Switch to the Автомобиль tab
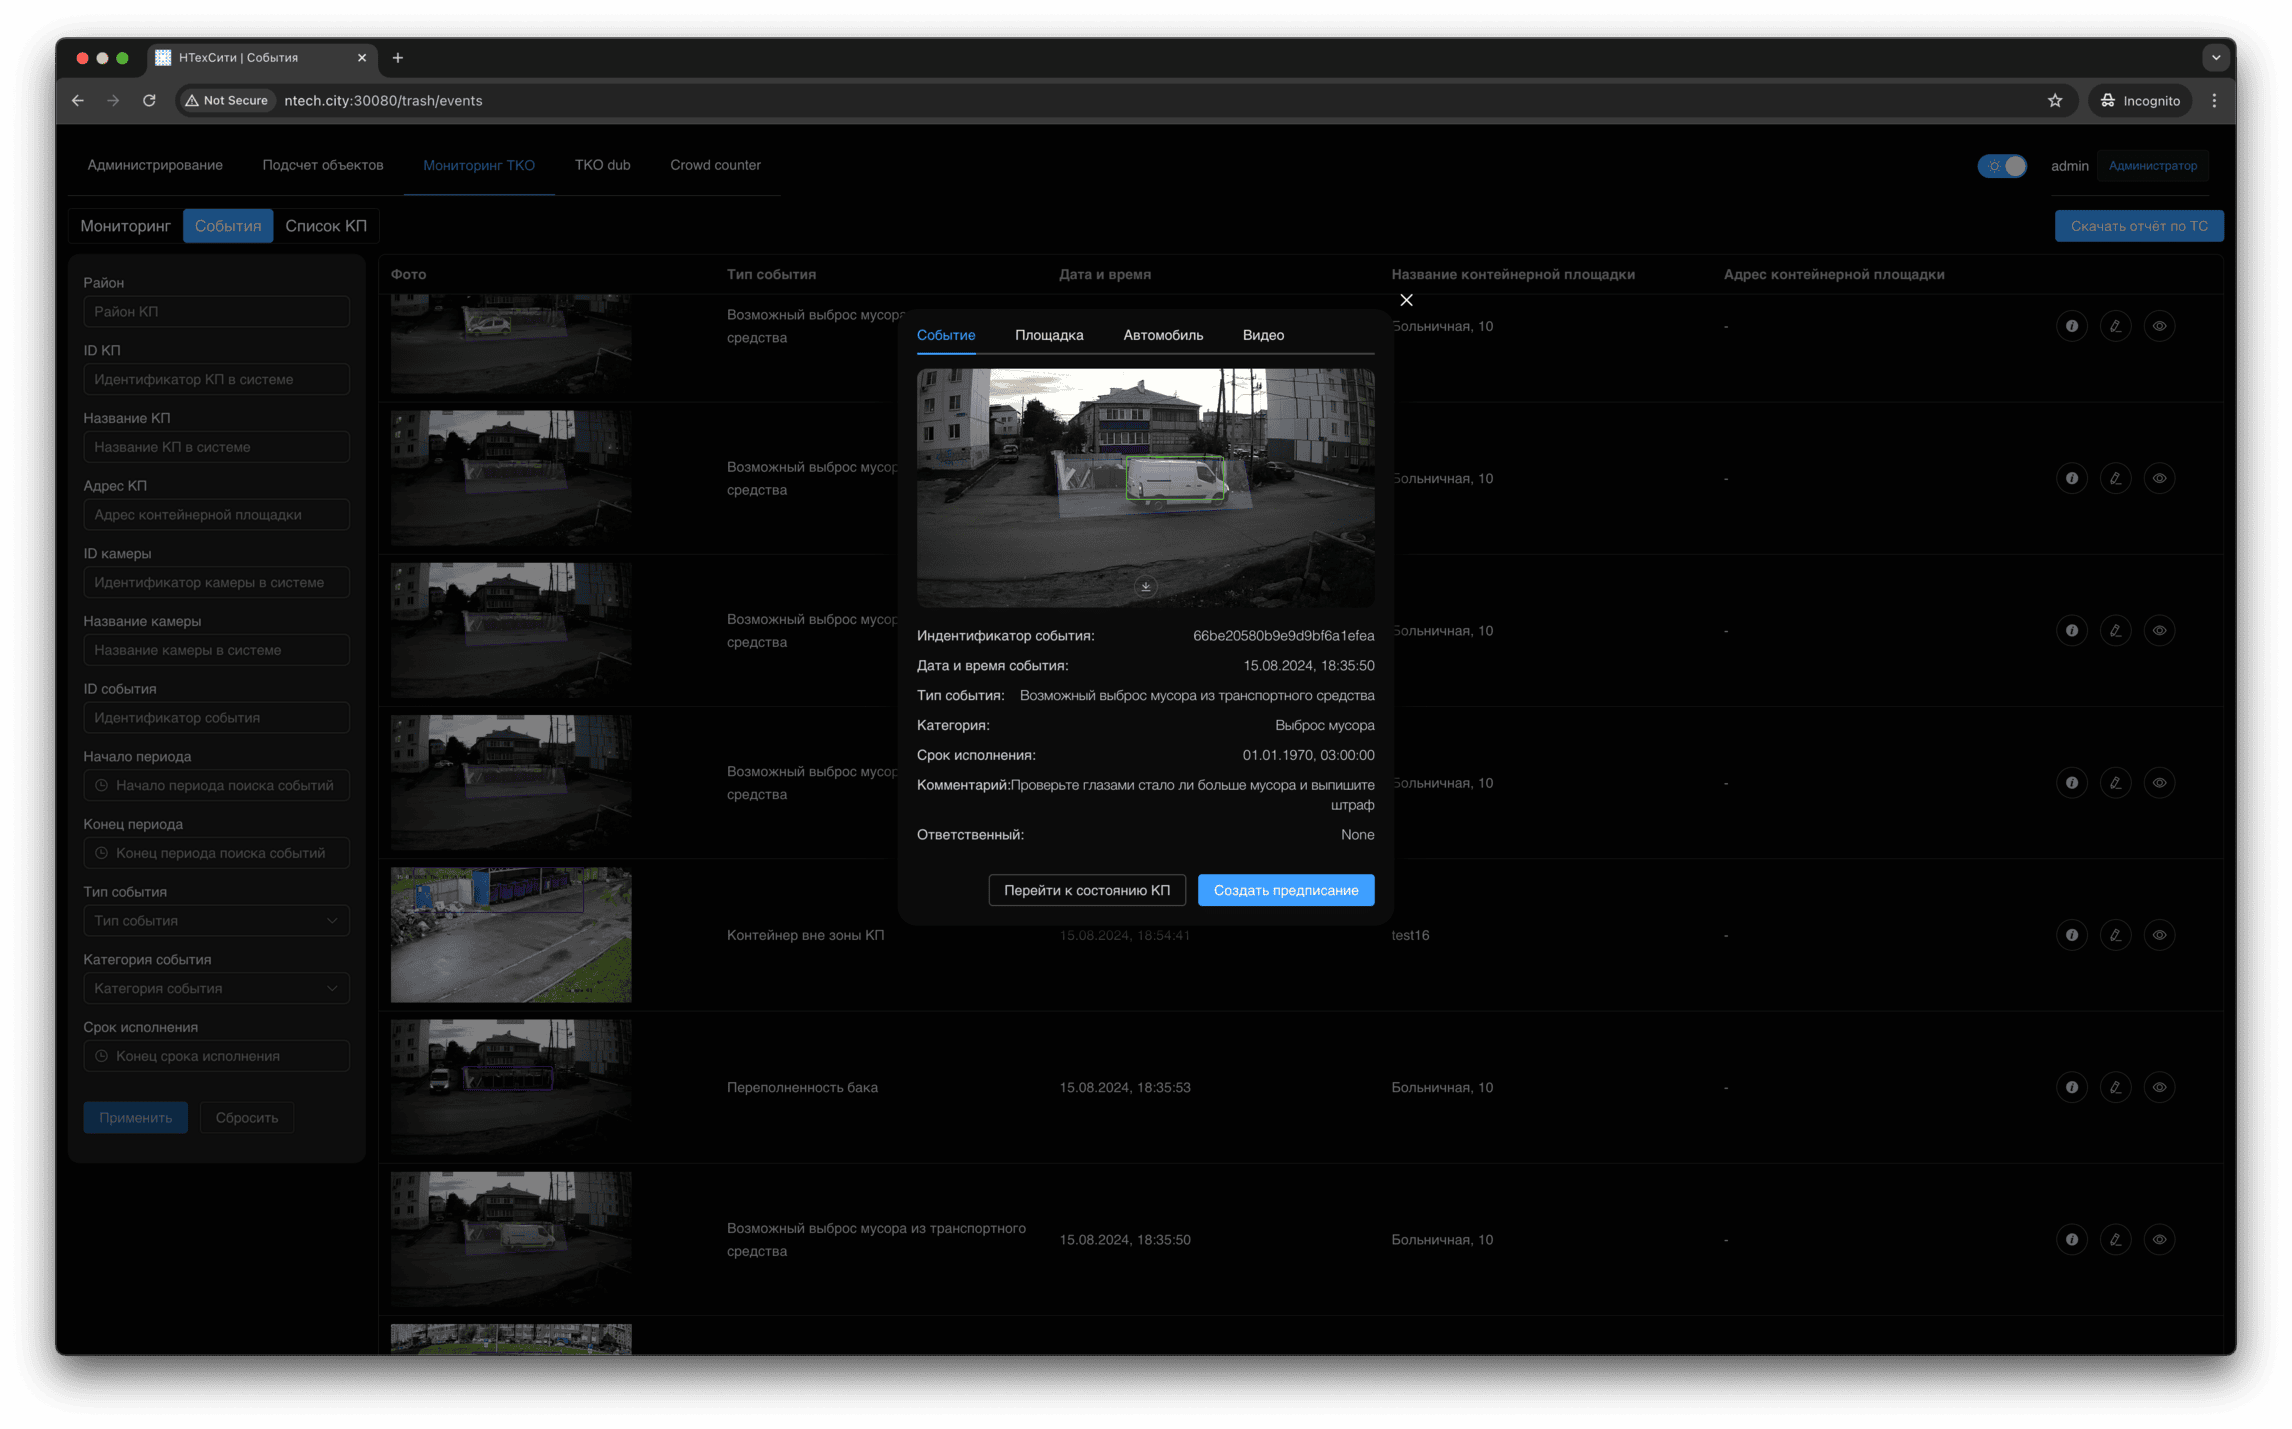 pyautogui.click(x=1162, y=335)
